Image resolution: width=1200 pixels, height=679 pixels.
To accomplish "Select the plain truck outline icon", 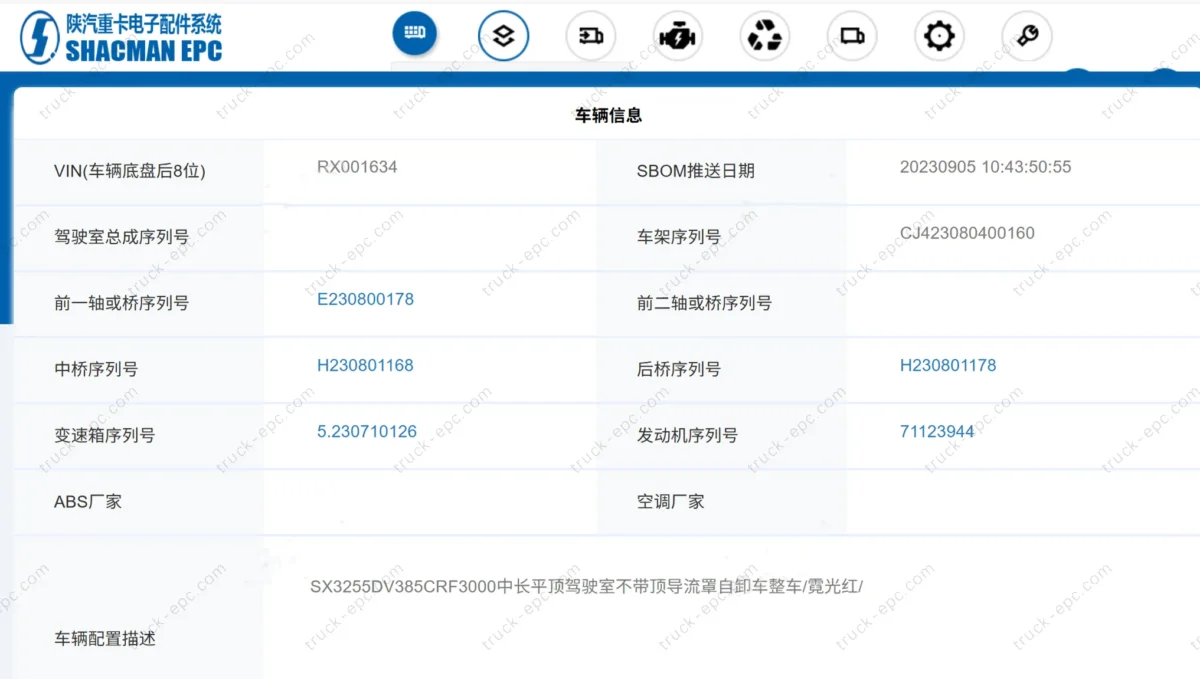I will 852,36.
